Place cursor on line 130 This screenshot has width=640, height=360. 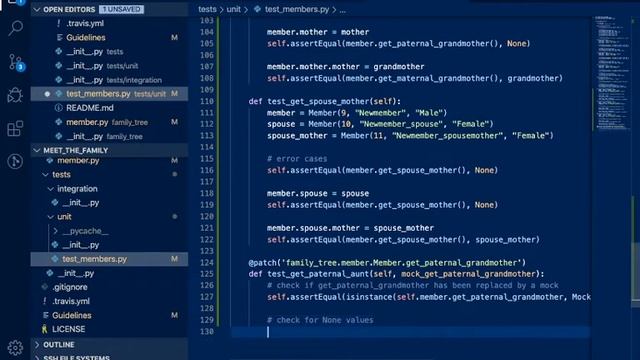410,332
